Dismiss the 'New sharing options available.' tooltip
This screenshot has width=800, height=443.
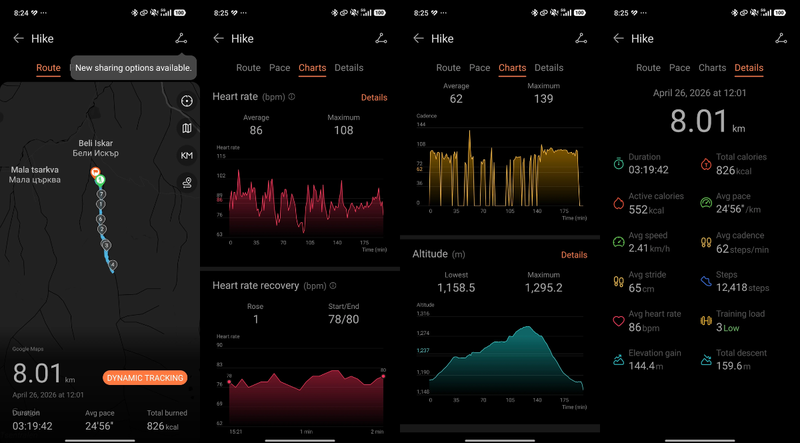[134, 67]
